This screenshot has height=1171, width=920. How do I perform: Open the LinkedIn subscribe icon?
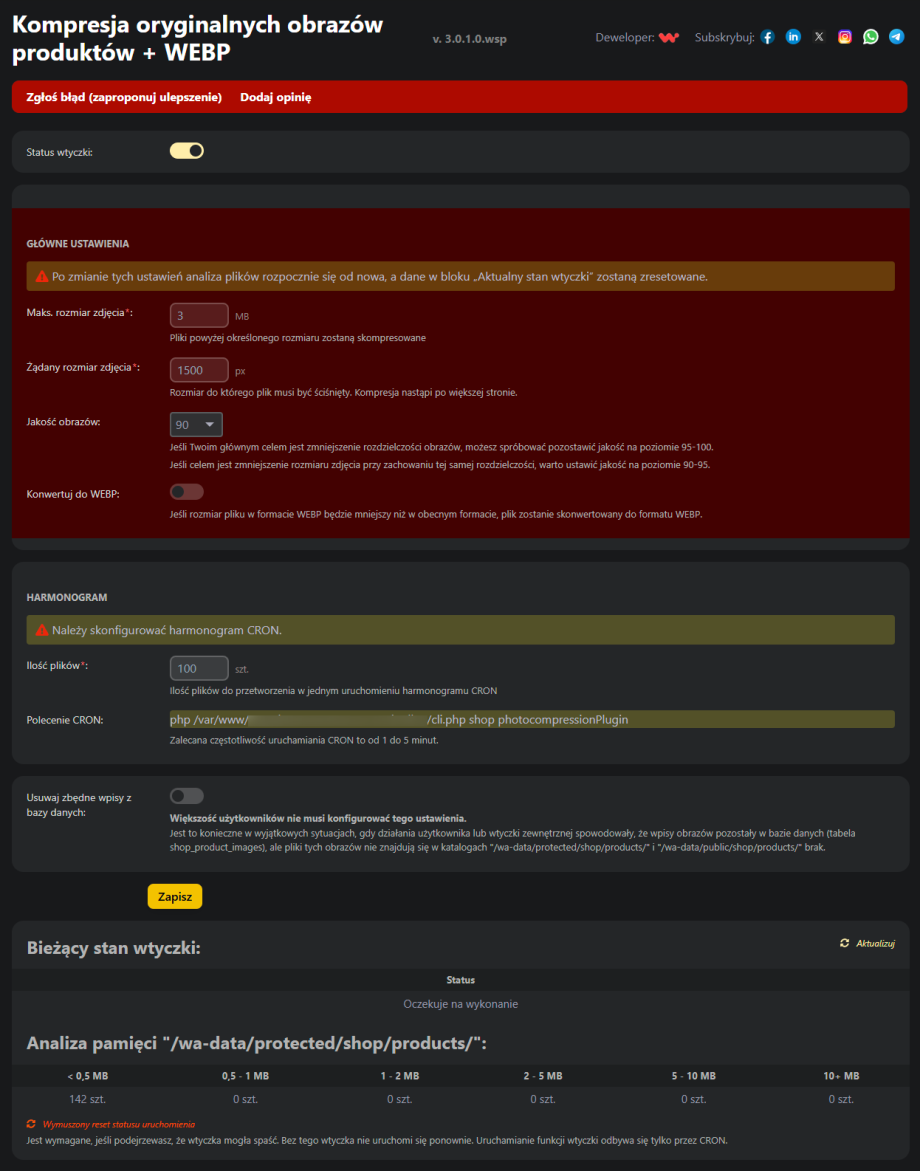(x=793, y=36)
